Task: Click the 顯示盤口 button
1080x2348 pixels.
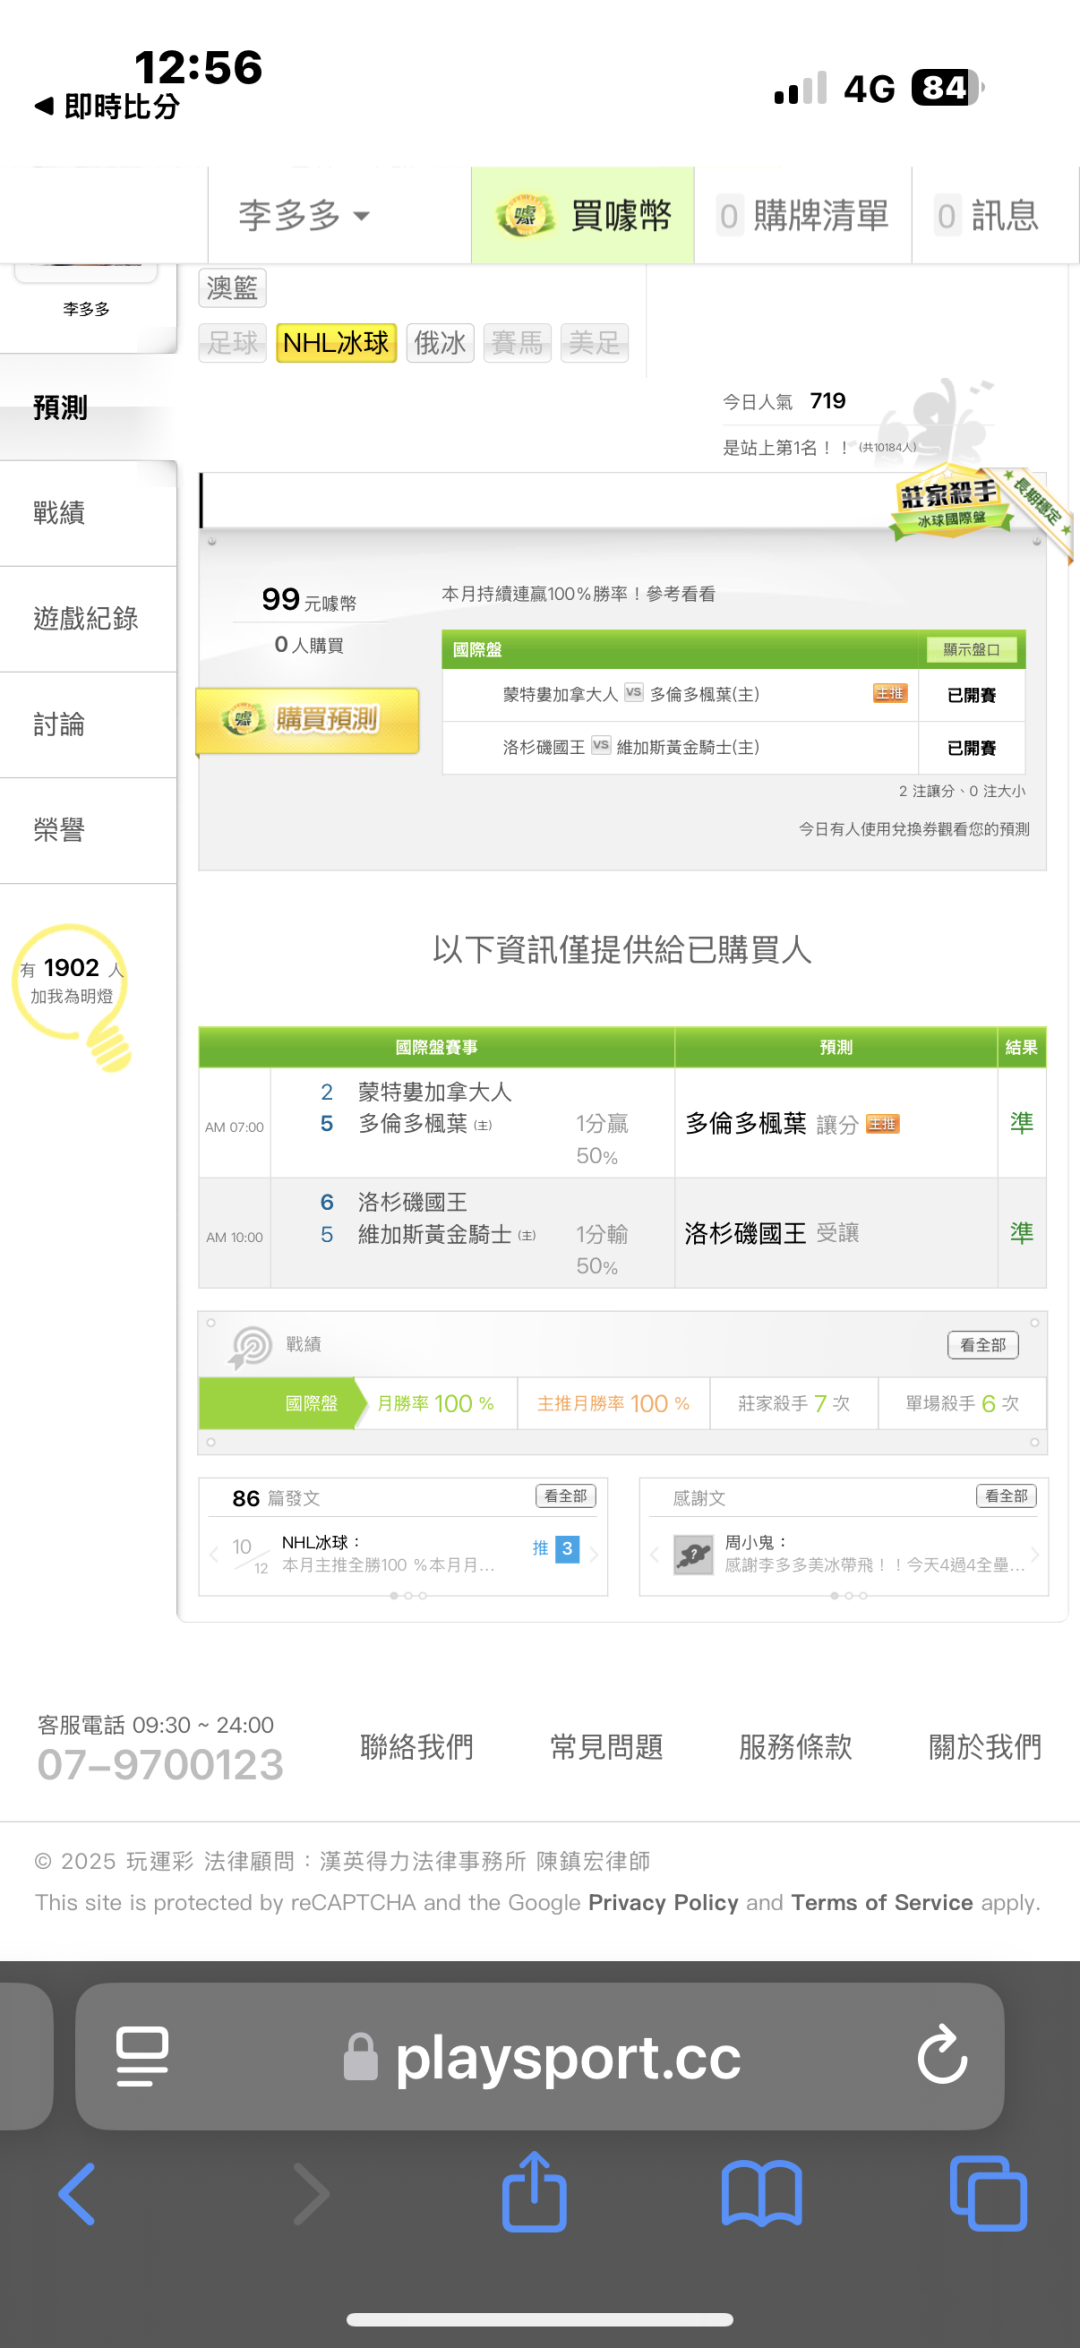Action: [x=971, y=650]
